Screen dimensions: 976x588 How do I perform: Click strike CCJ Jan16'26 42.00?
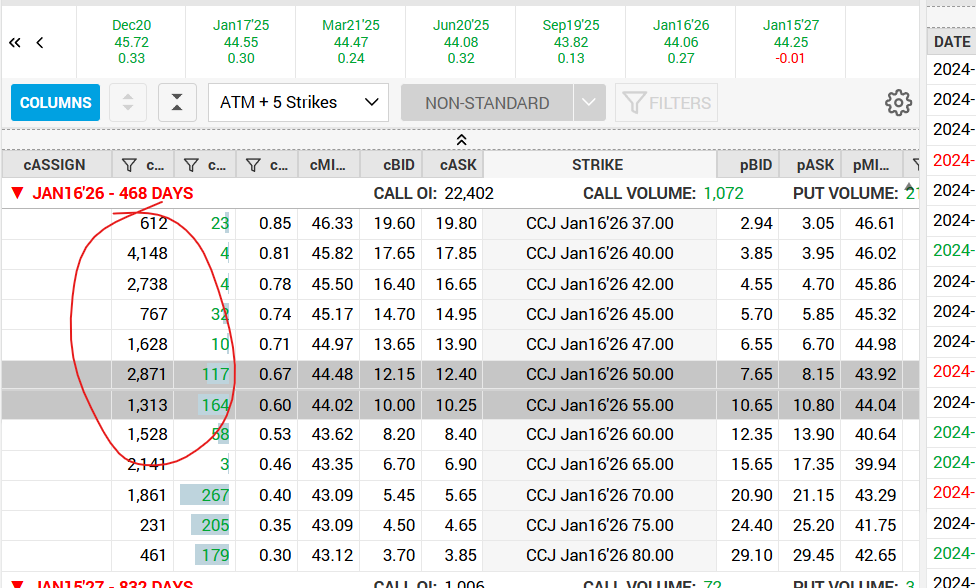599,284
